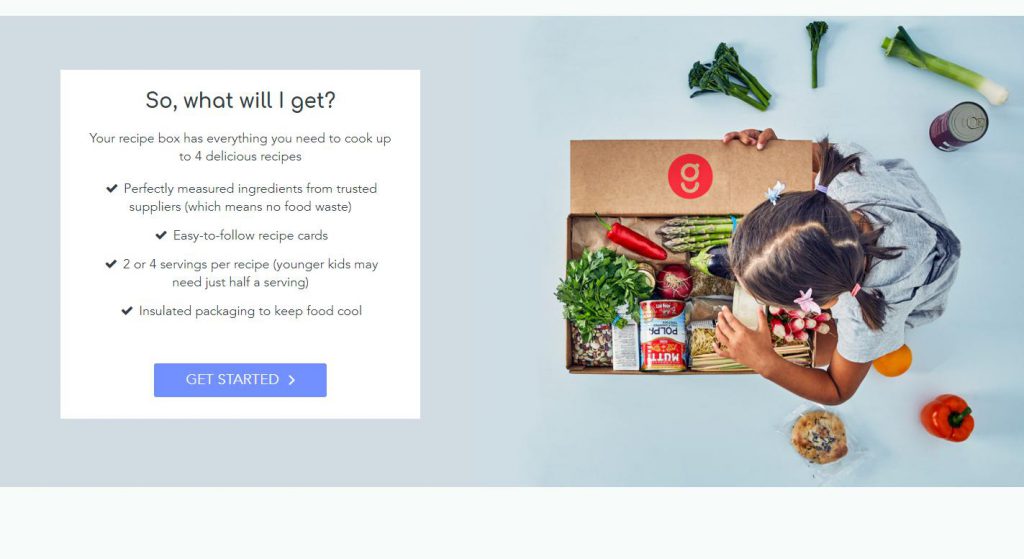
Task: Click checkmark next to Insulated packaging
Action: pyautogui.click(x=127, y=311)
